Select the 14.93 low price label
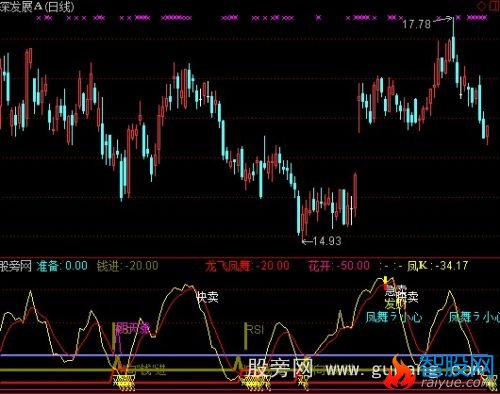500x394 pixels. point(327,241)
